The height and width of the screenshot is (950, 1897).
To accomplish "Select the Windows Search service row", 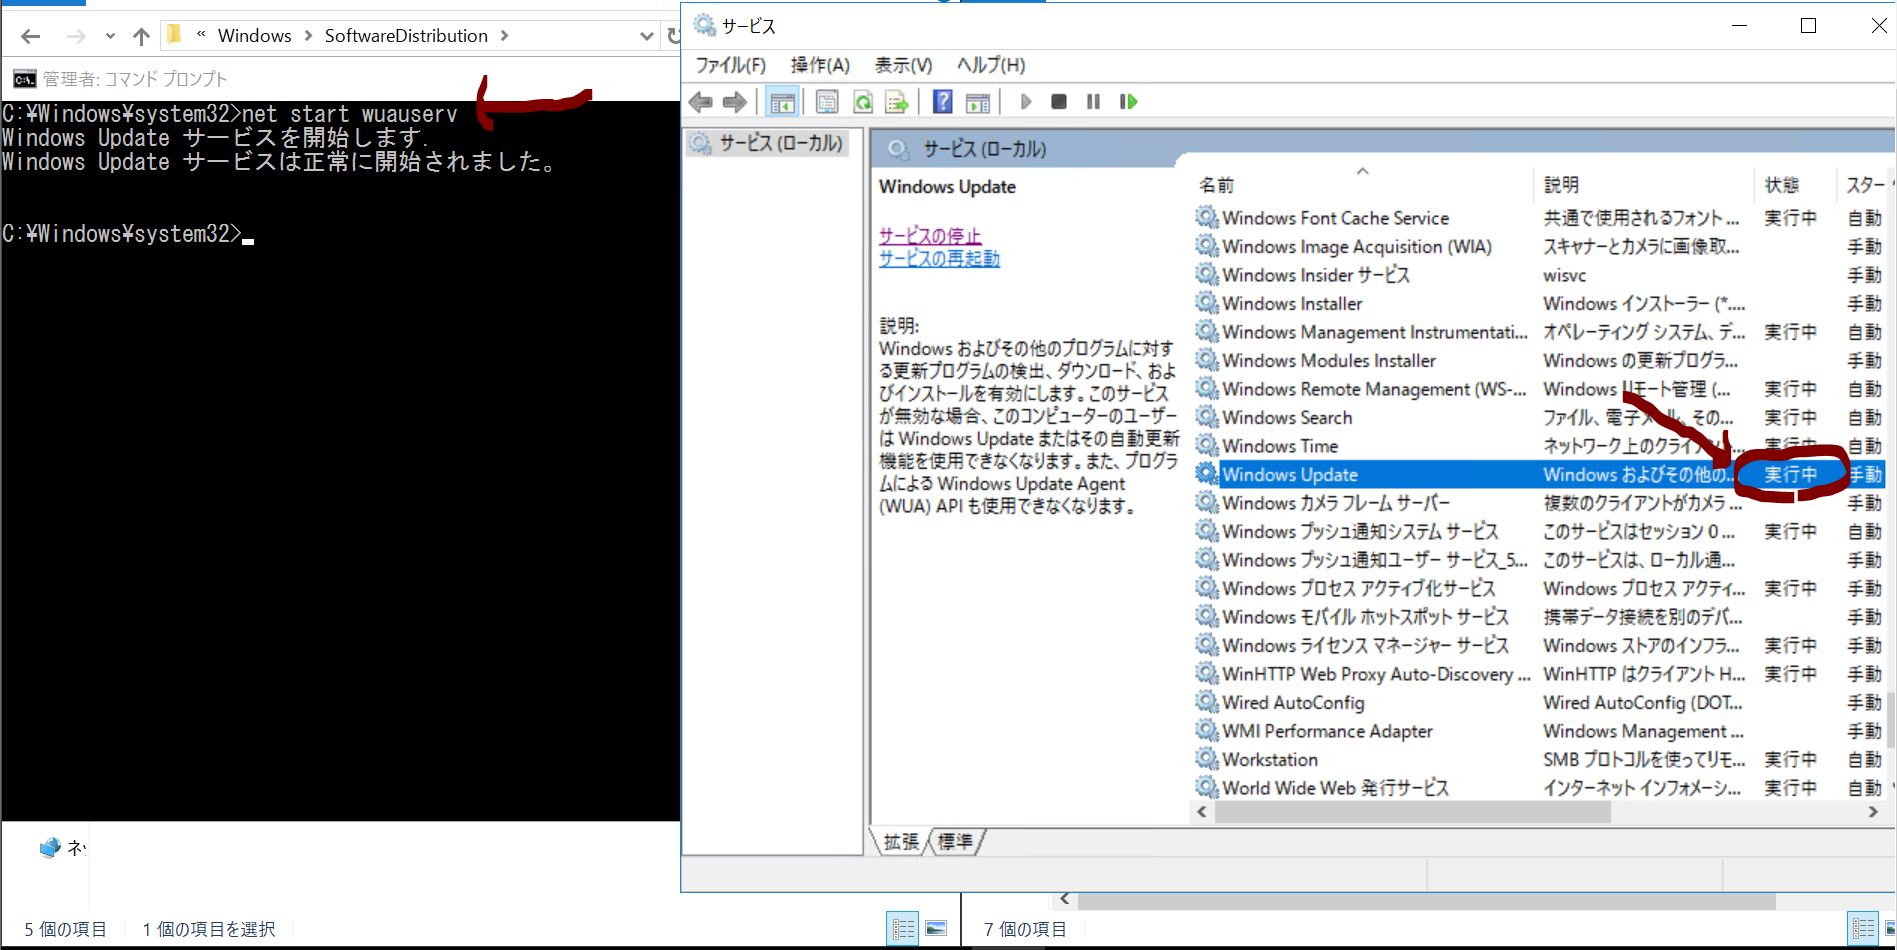I will (1287, 418).
